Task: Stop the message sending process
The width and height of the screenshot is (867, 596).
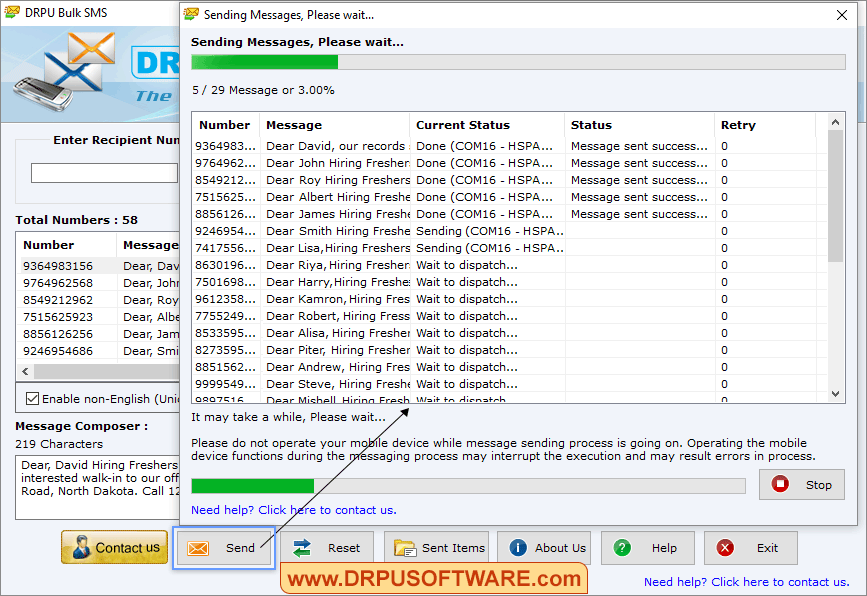Action: coord(802,484)
